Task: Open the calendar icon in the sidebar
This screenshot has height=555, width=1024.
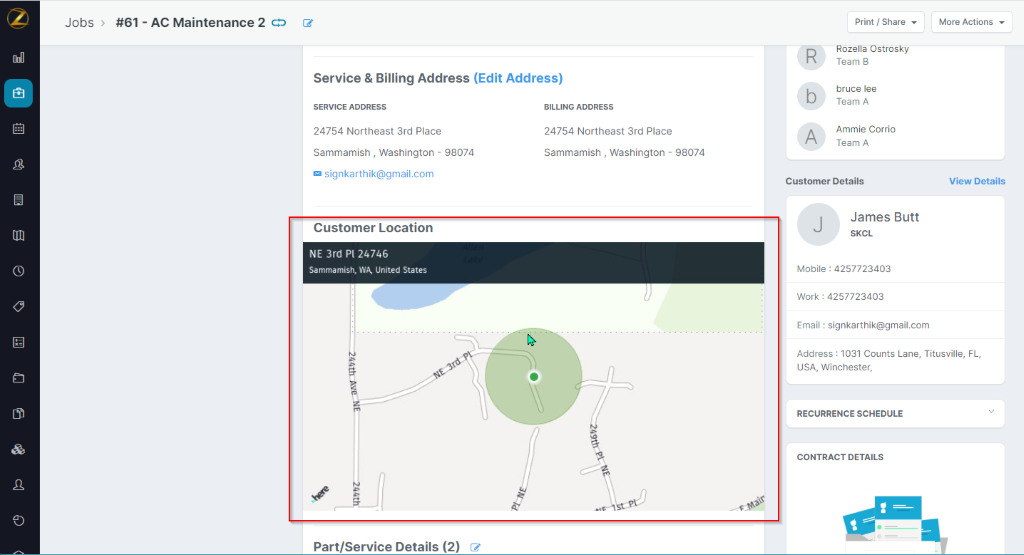Action: click(18, 129)
